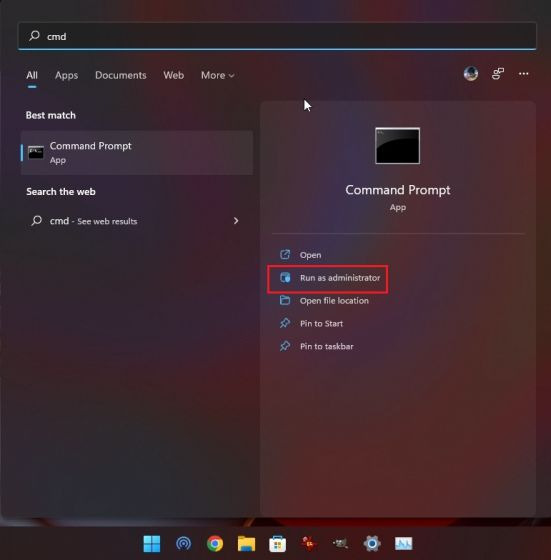
Task: Click the Windows Start button on taskbar
Action: 152,544
